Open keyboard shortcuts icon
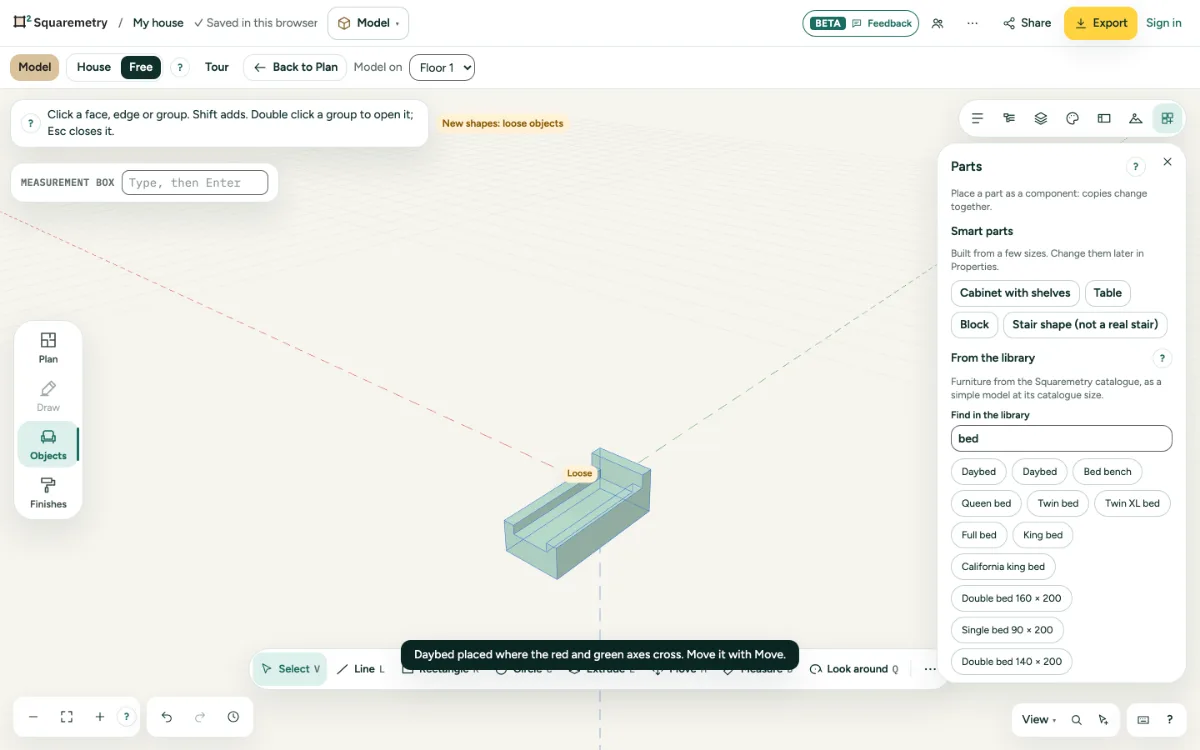Screen dimensions: 1200x750 point(1143,720)
